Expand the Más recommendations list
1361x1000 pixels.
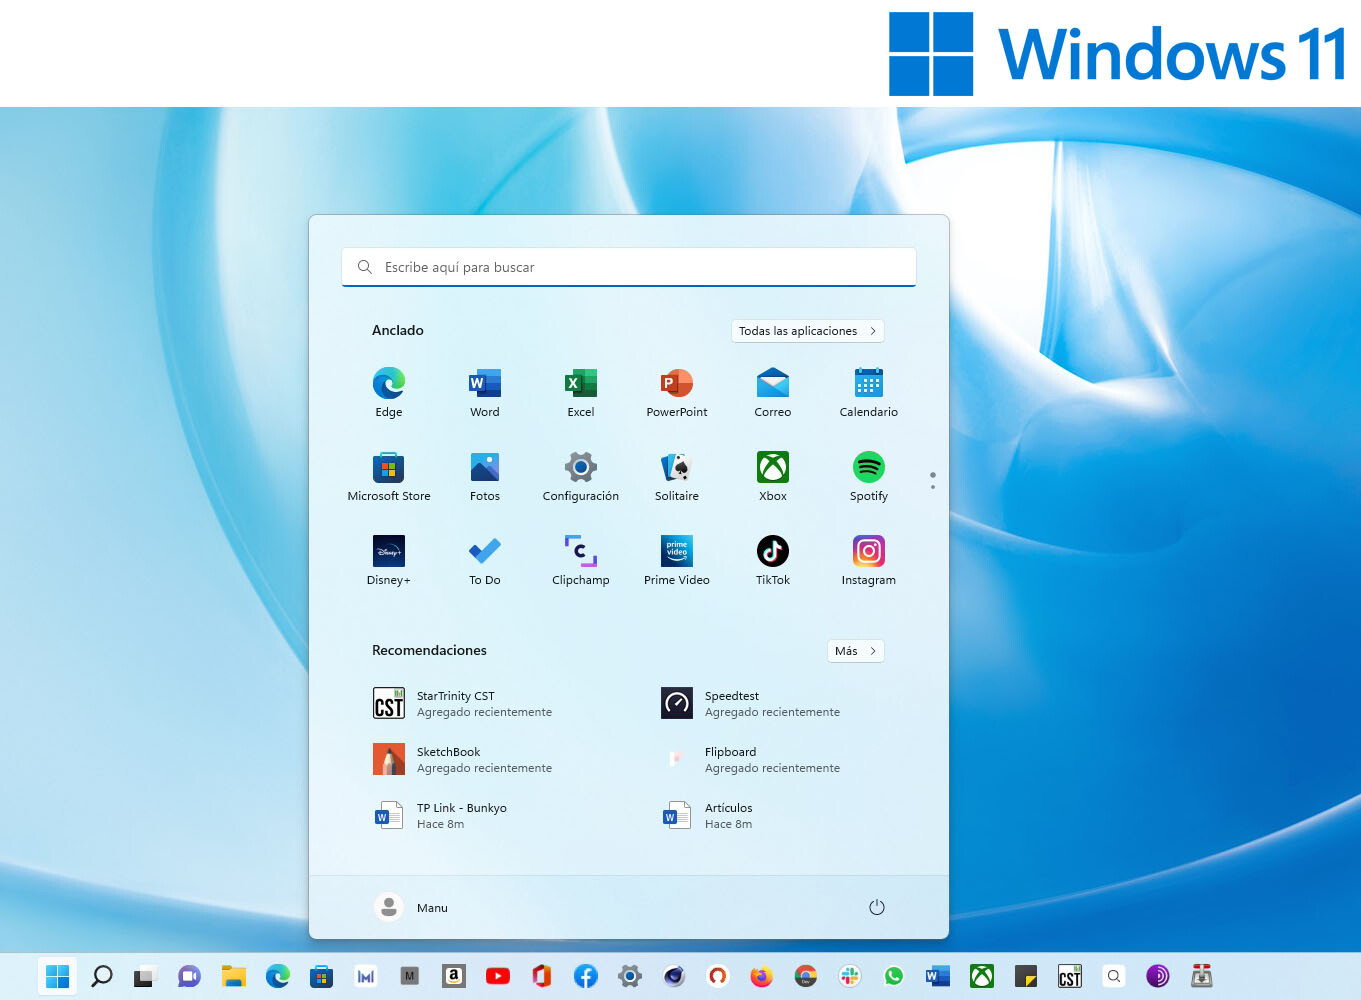[855, 650]
